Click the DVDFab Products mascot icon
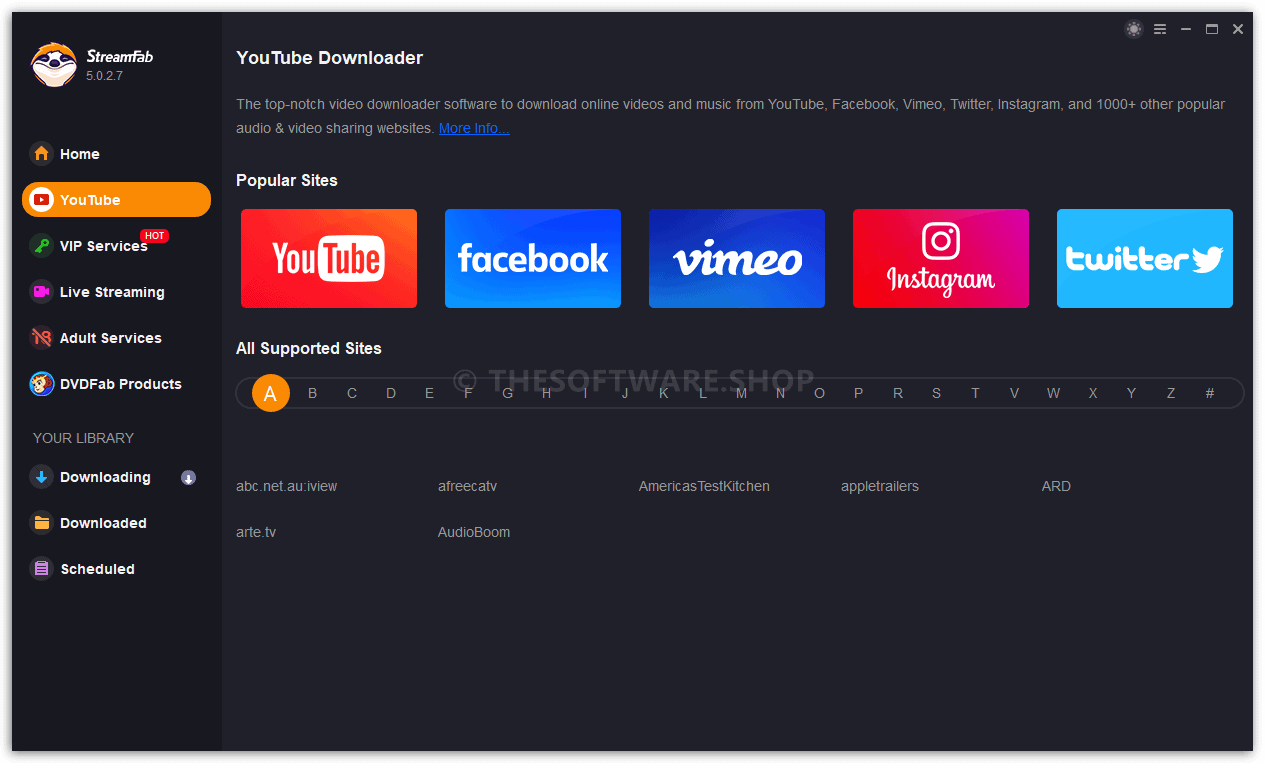Screen dimensions: 1265x763 [x=41, y=384]
